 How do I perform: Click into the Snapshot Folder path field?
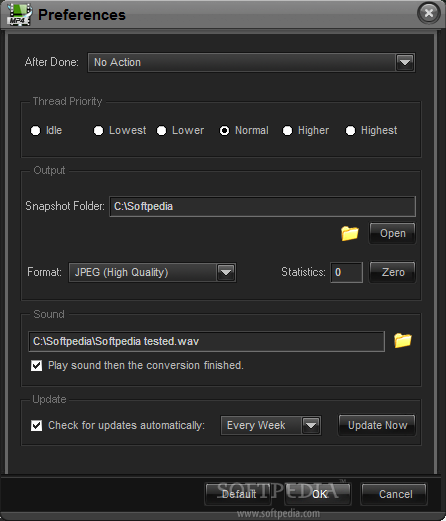coord(263,206)
